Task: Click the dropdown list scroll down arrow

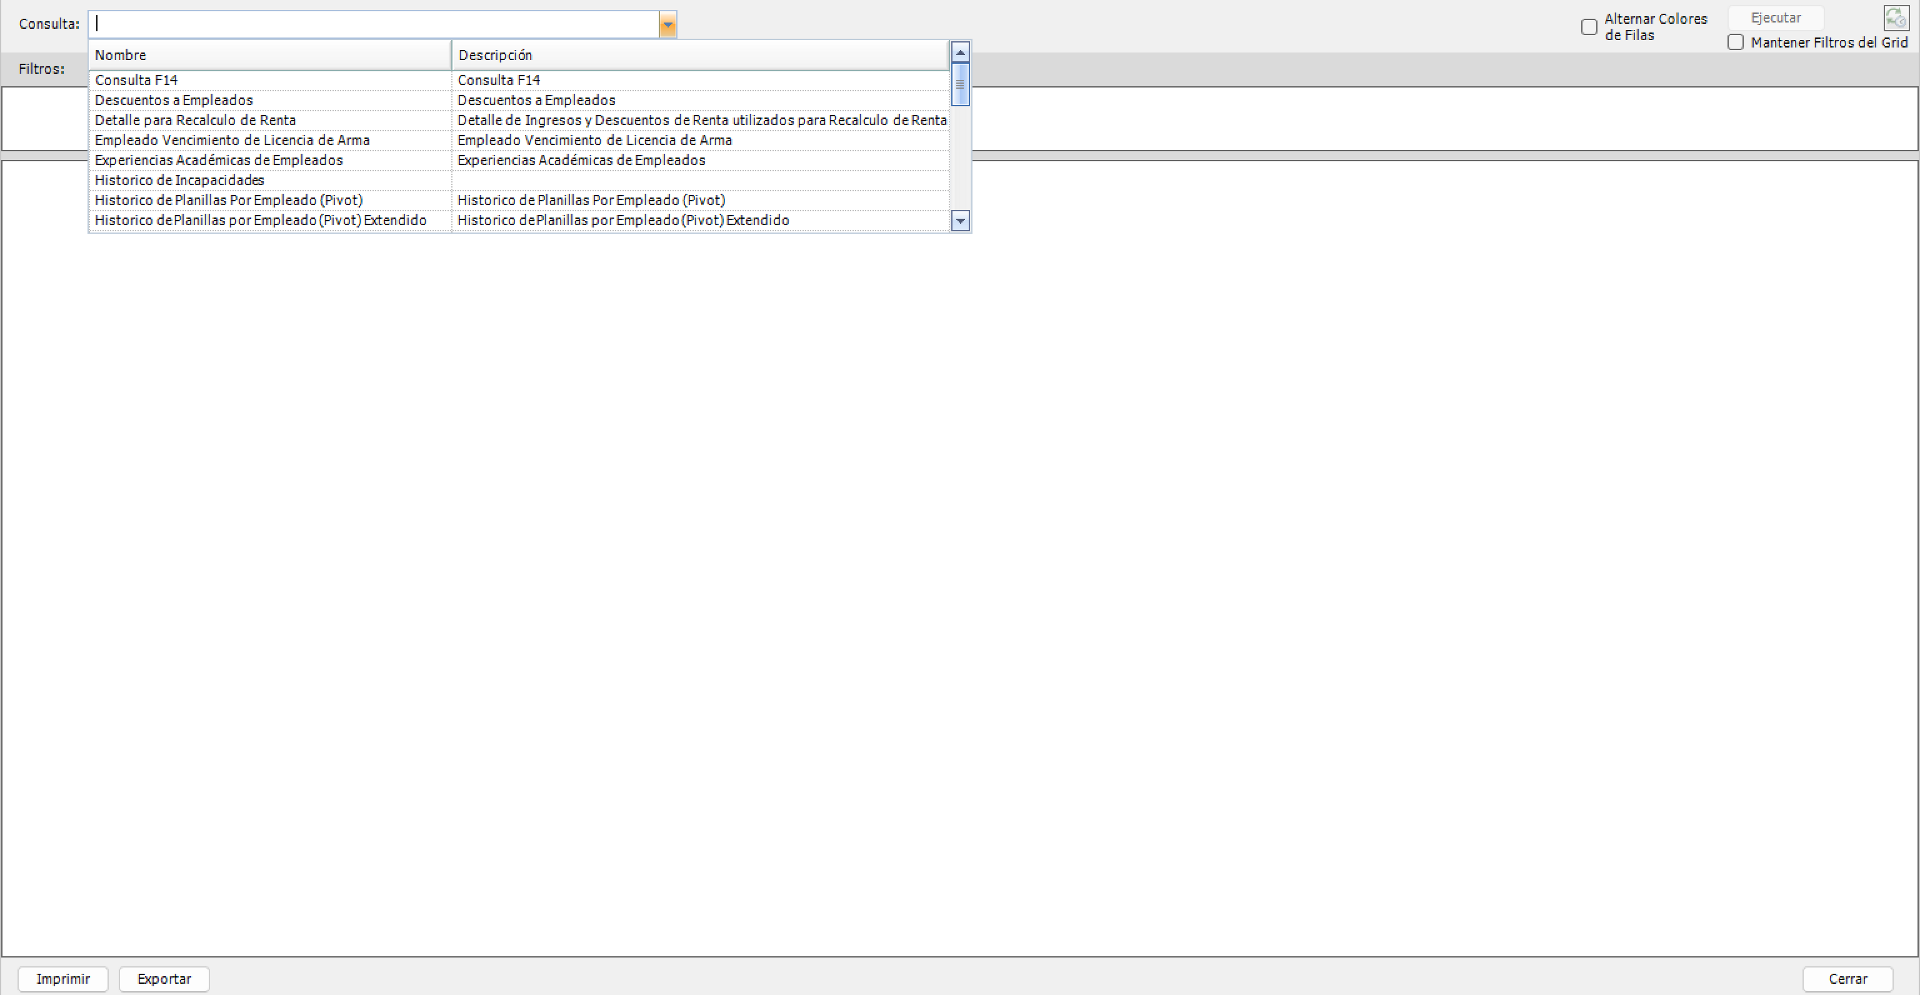Action: (960, 221)
